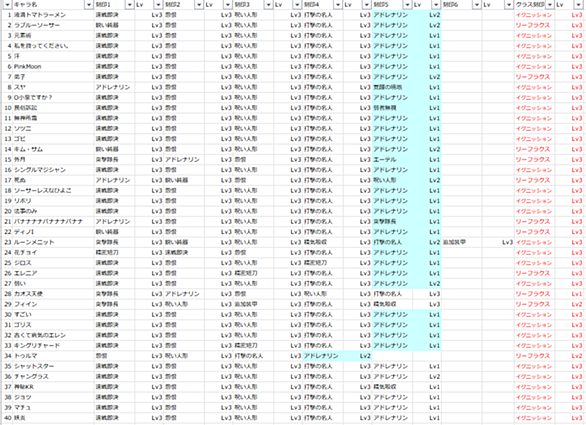Select the name cell シングルマジシャン
Screen dimensions: 586x425
pos(53,170)
